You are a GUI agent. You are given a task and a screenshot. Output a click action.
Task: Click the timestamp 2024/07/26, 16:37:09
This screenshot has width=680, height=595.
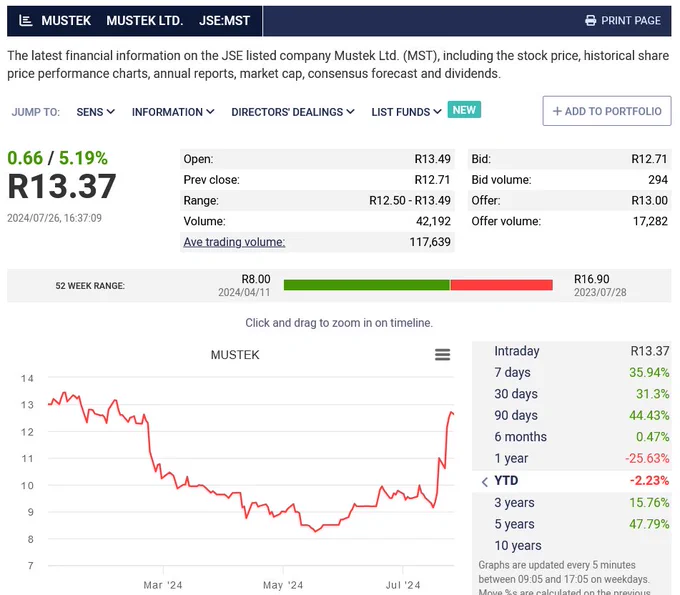[x=54, y=218]
